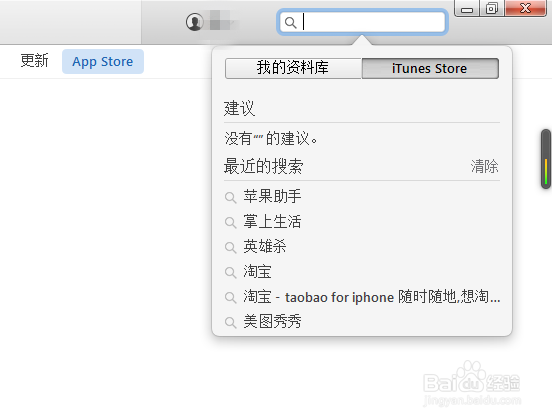The image size is (552, 420).
Task: Clear recent searches with 清除
Action: (484, 166)
